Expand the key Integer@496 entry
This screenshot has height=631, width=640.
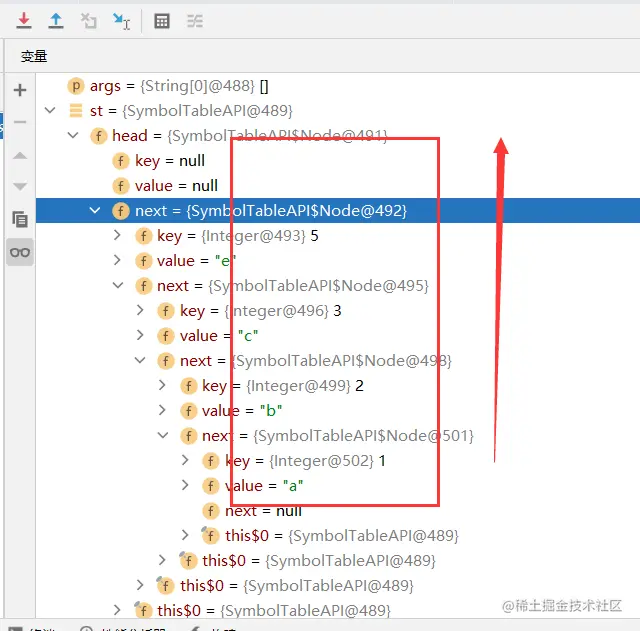pos(140,310)
